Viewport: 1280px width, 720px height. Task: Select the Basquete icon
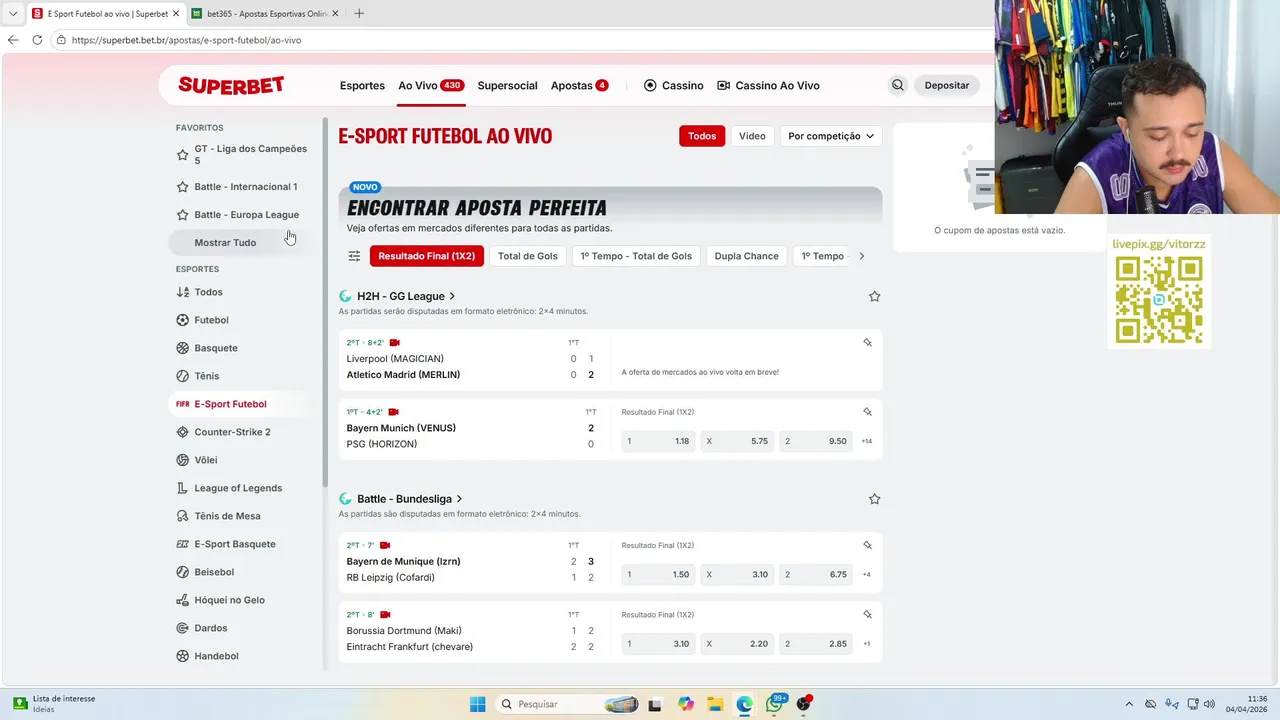point(182,348)
